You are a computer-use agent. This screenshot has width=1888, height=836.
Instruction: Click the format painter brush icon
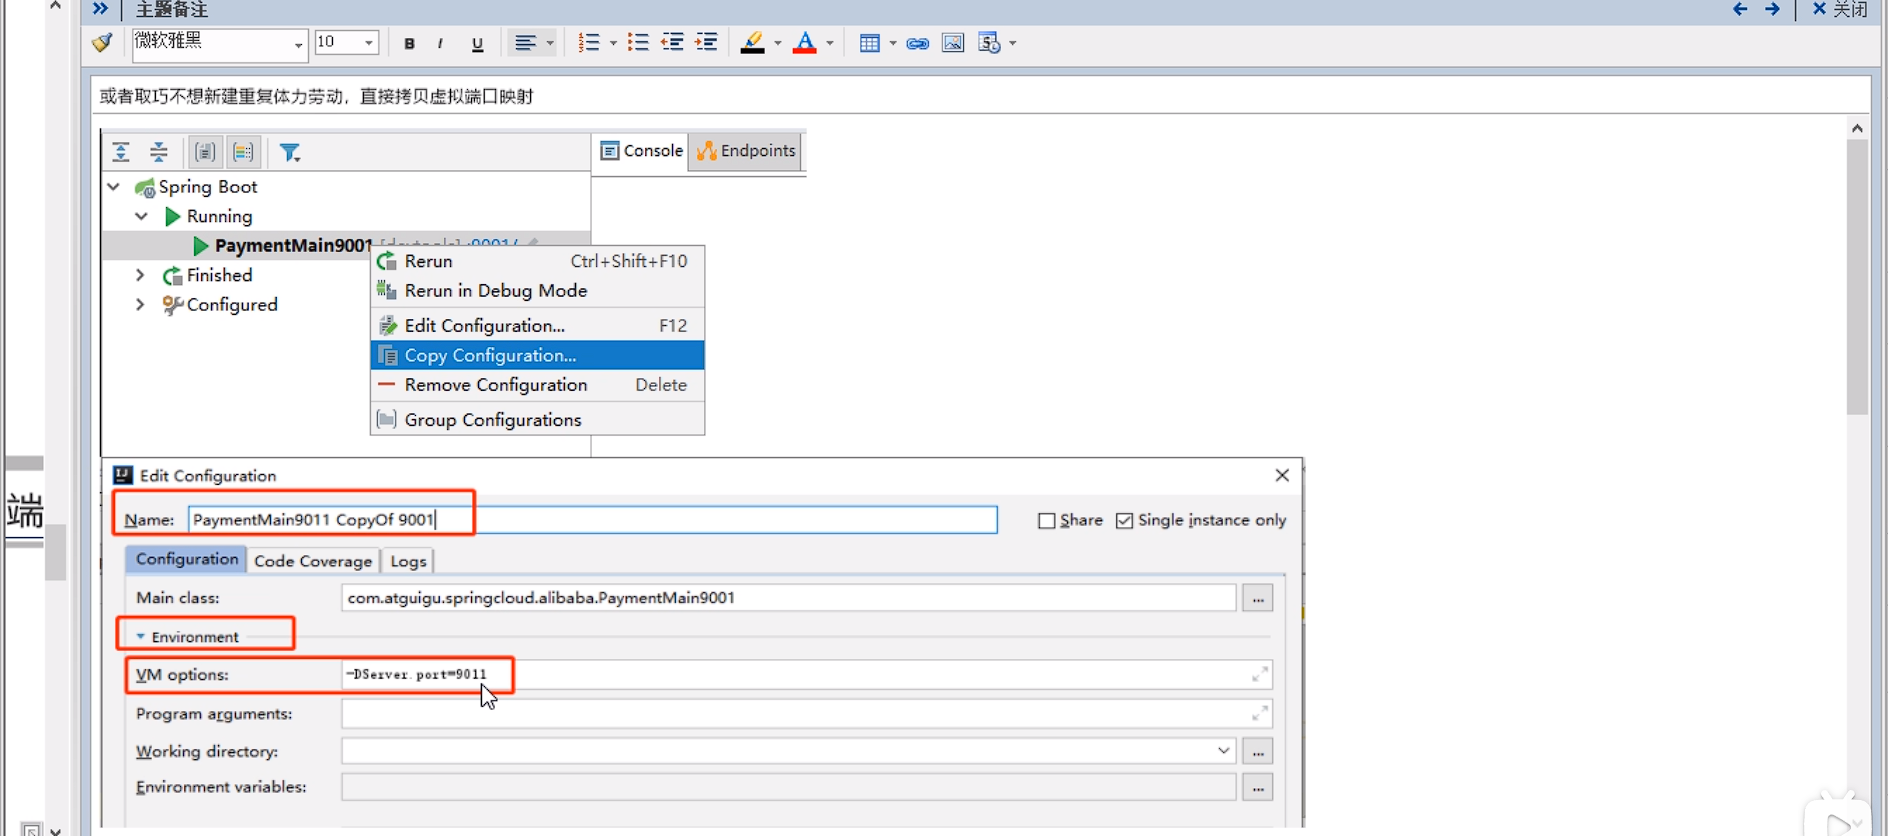click(102, 43)
